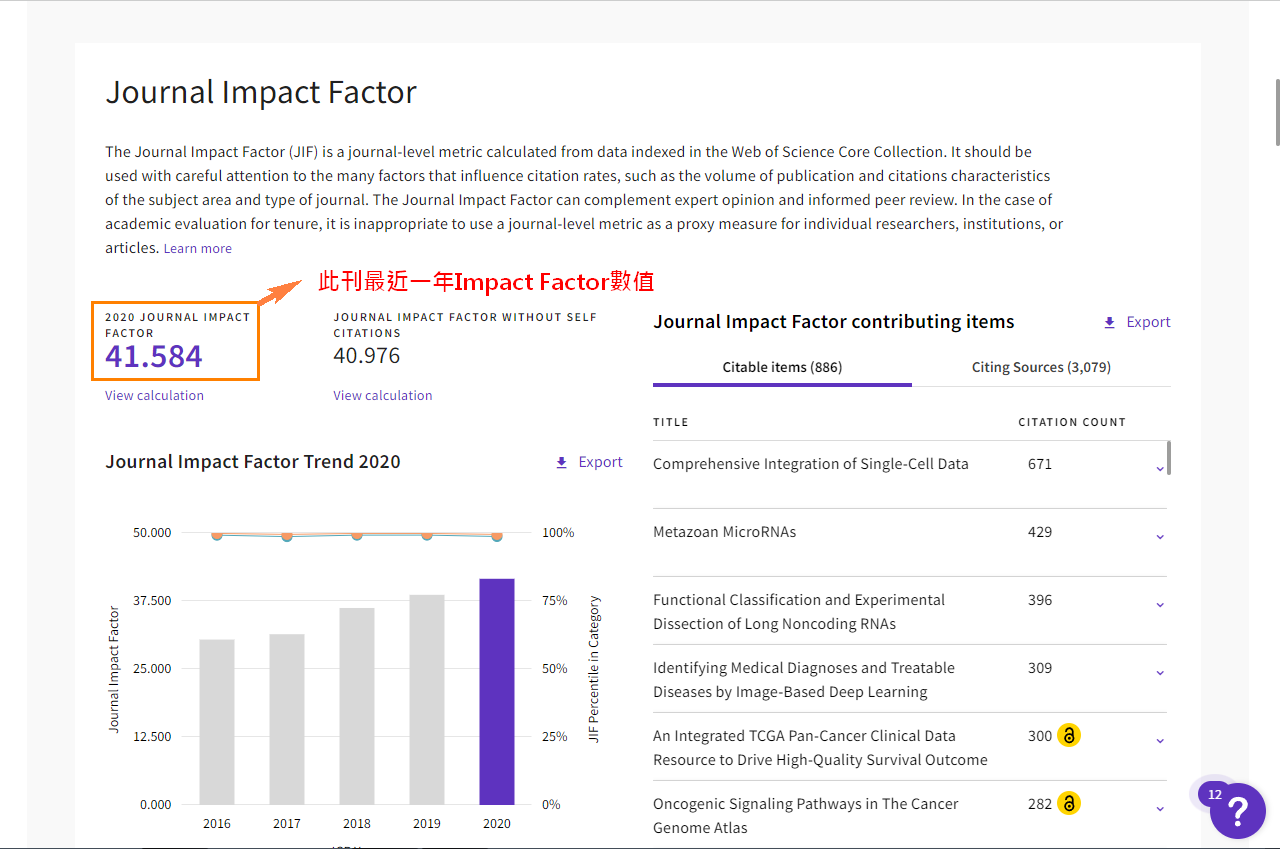
Task: Click the 41.584 impact factor value
Action: coord(154,356)
